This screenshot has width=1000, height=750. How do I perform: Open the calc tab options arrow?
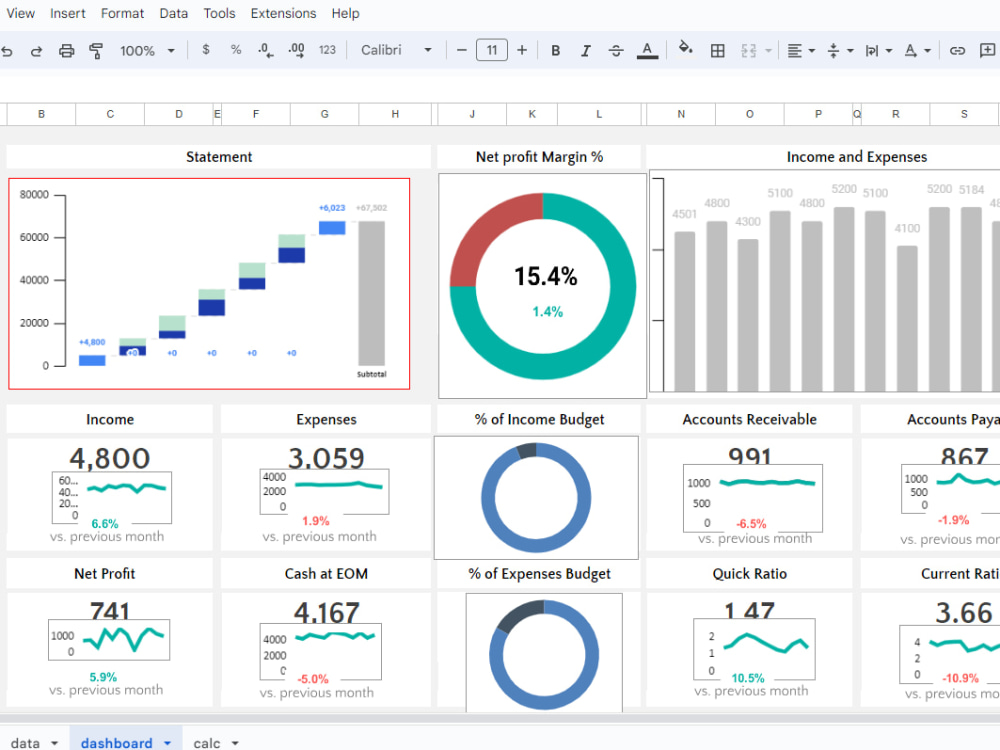pos(235,744)
